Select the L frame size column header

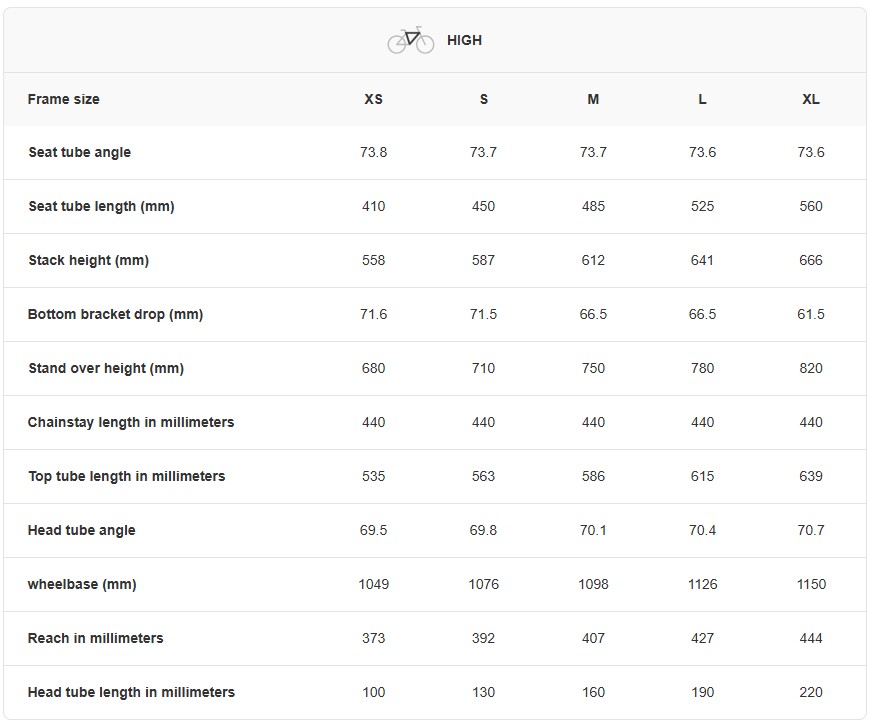pos(702,99)
